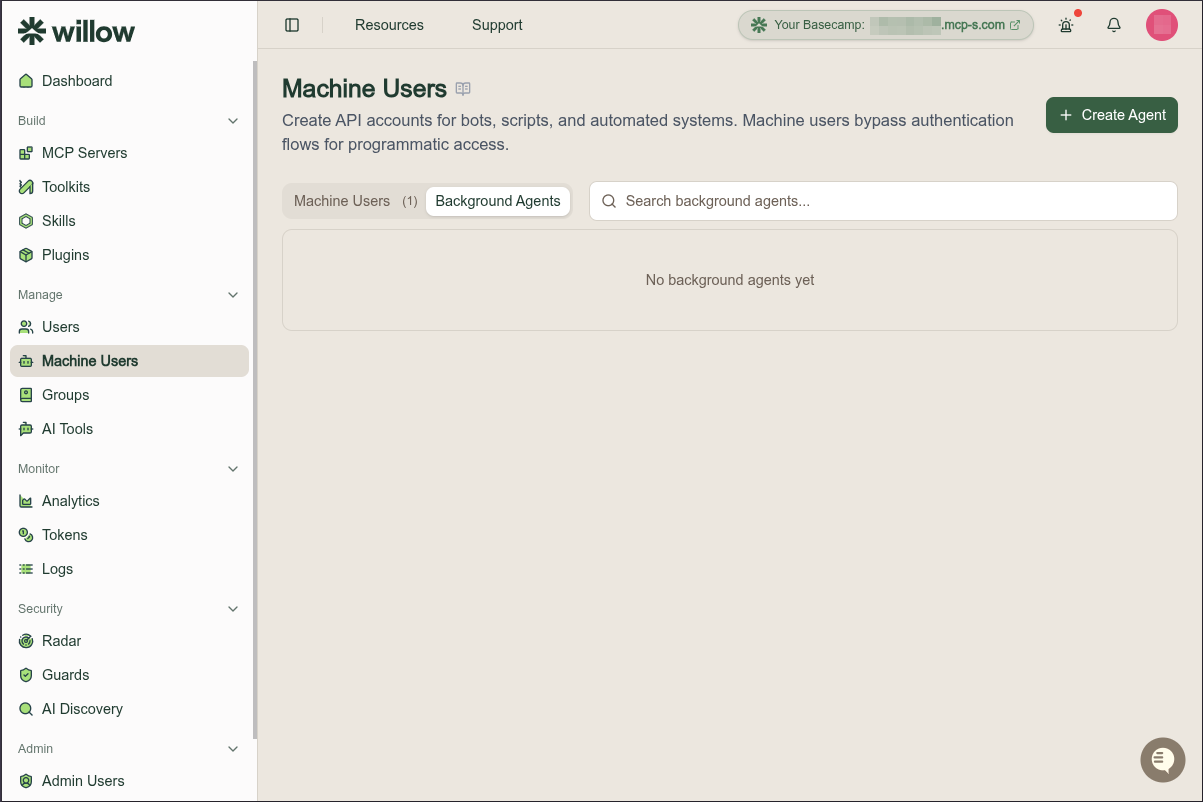Switch to the Machine Users tab
Image resolution: width=1203 pixels, height=802 pixels.
[355, 201]
